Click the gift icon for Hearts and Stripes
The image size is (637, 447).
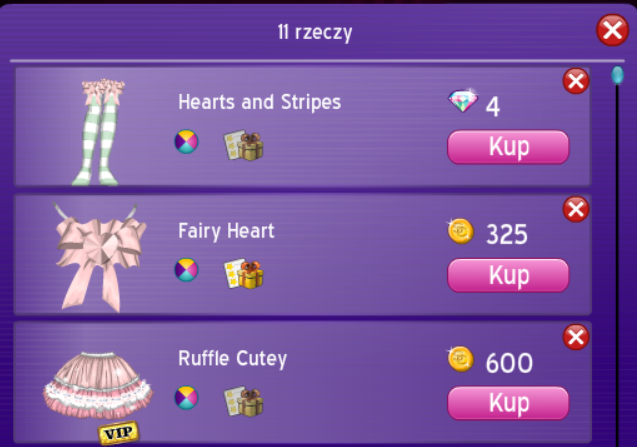(243, 145)
